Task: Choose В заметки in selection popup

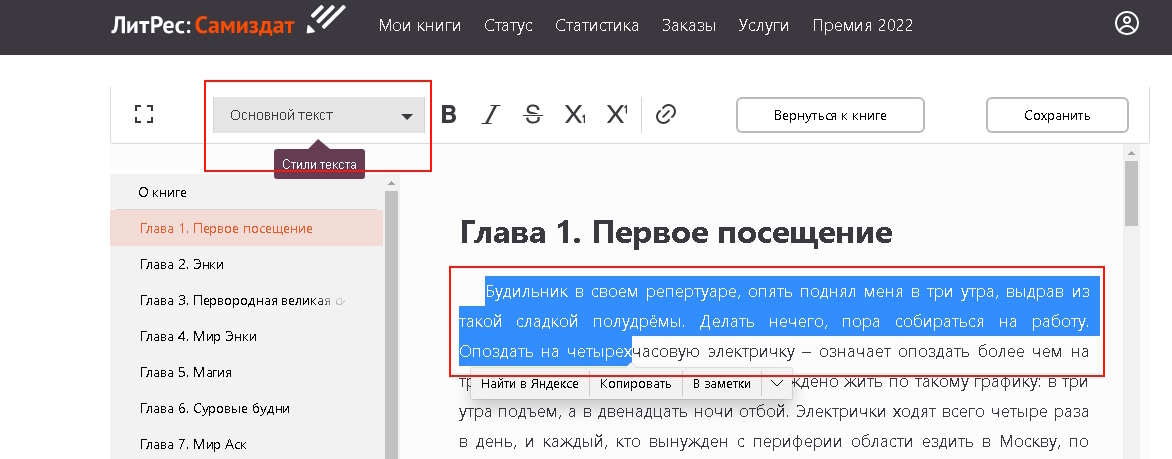Action: [x=721, y=383]
